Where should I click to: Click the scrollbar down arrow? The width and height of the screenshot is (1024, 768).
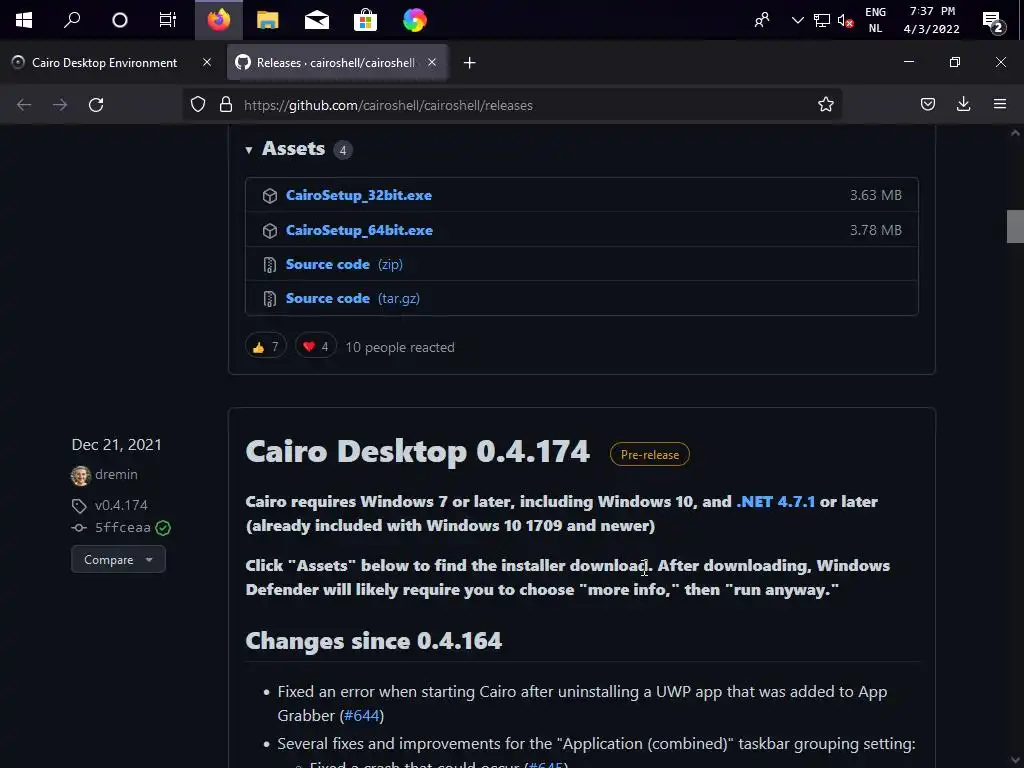(x=1015, y=761)
